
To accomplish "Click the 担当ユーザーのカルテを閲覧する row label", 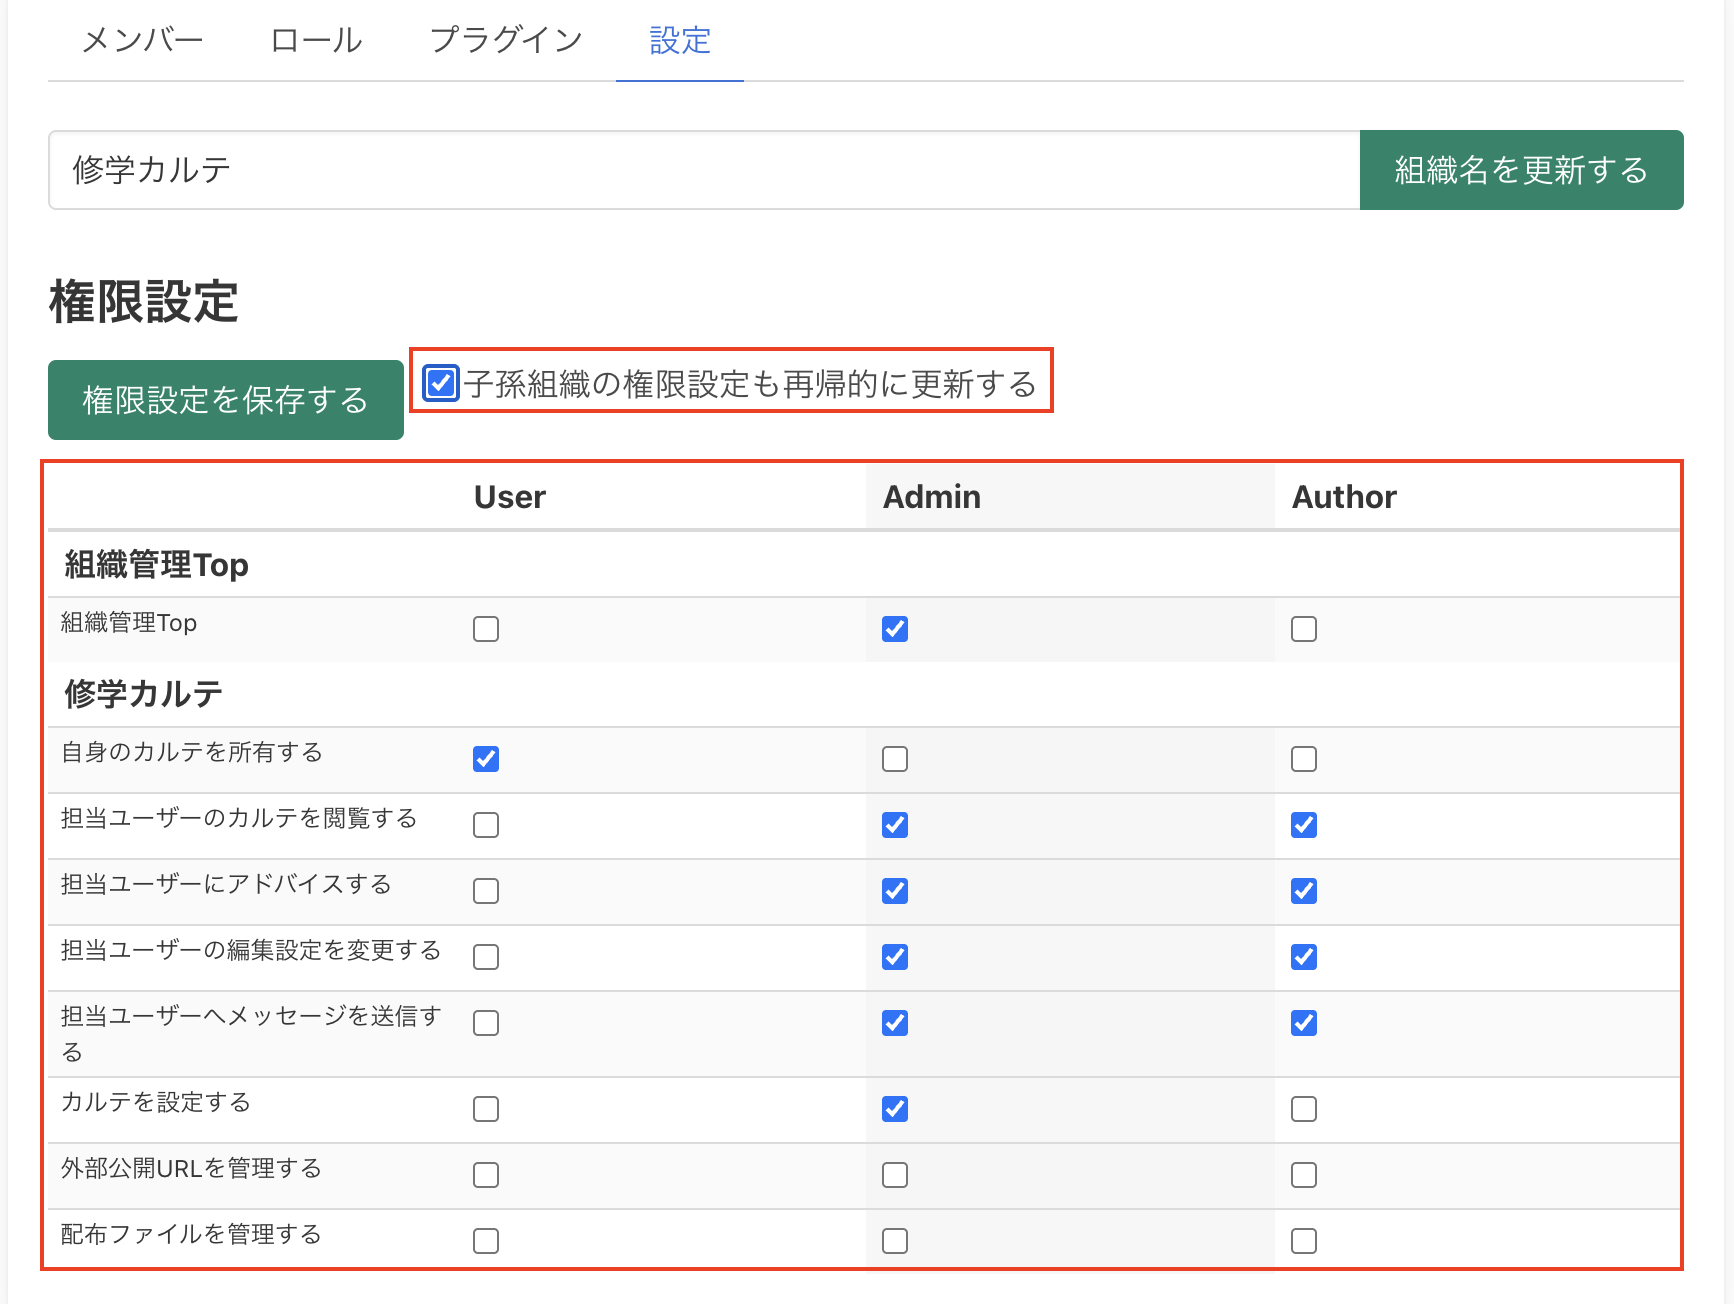I will [239, 818].
